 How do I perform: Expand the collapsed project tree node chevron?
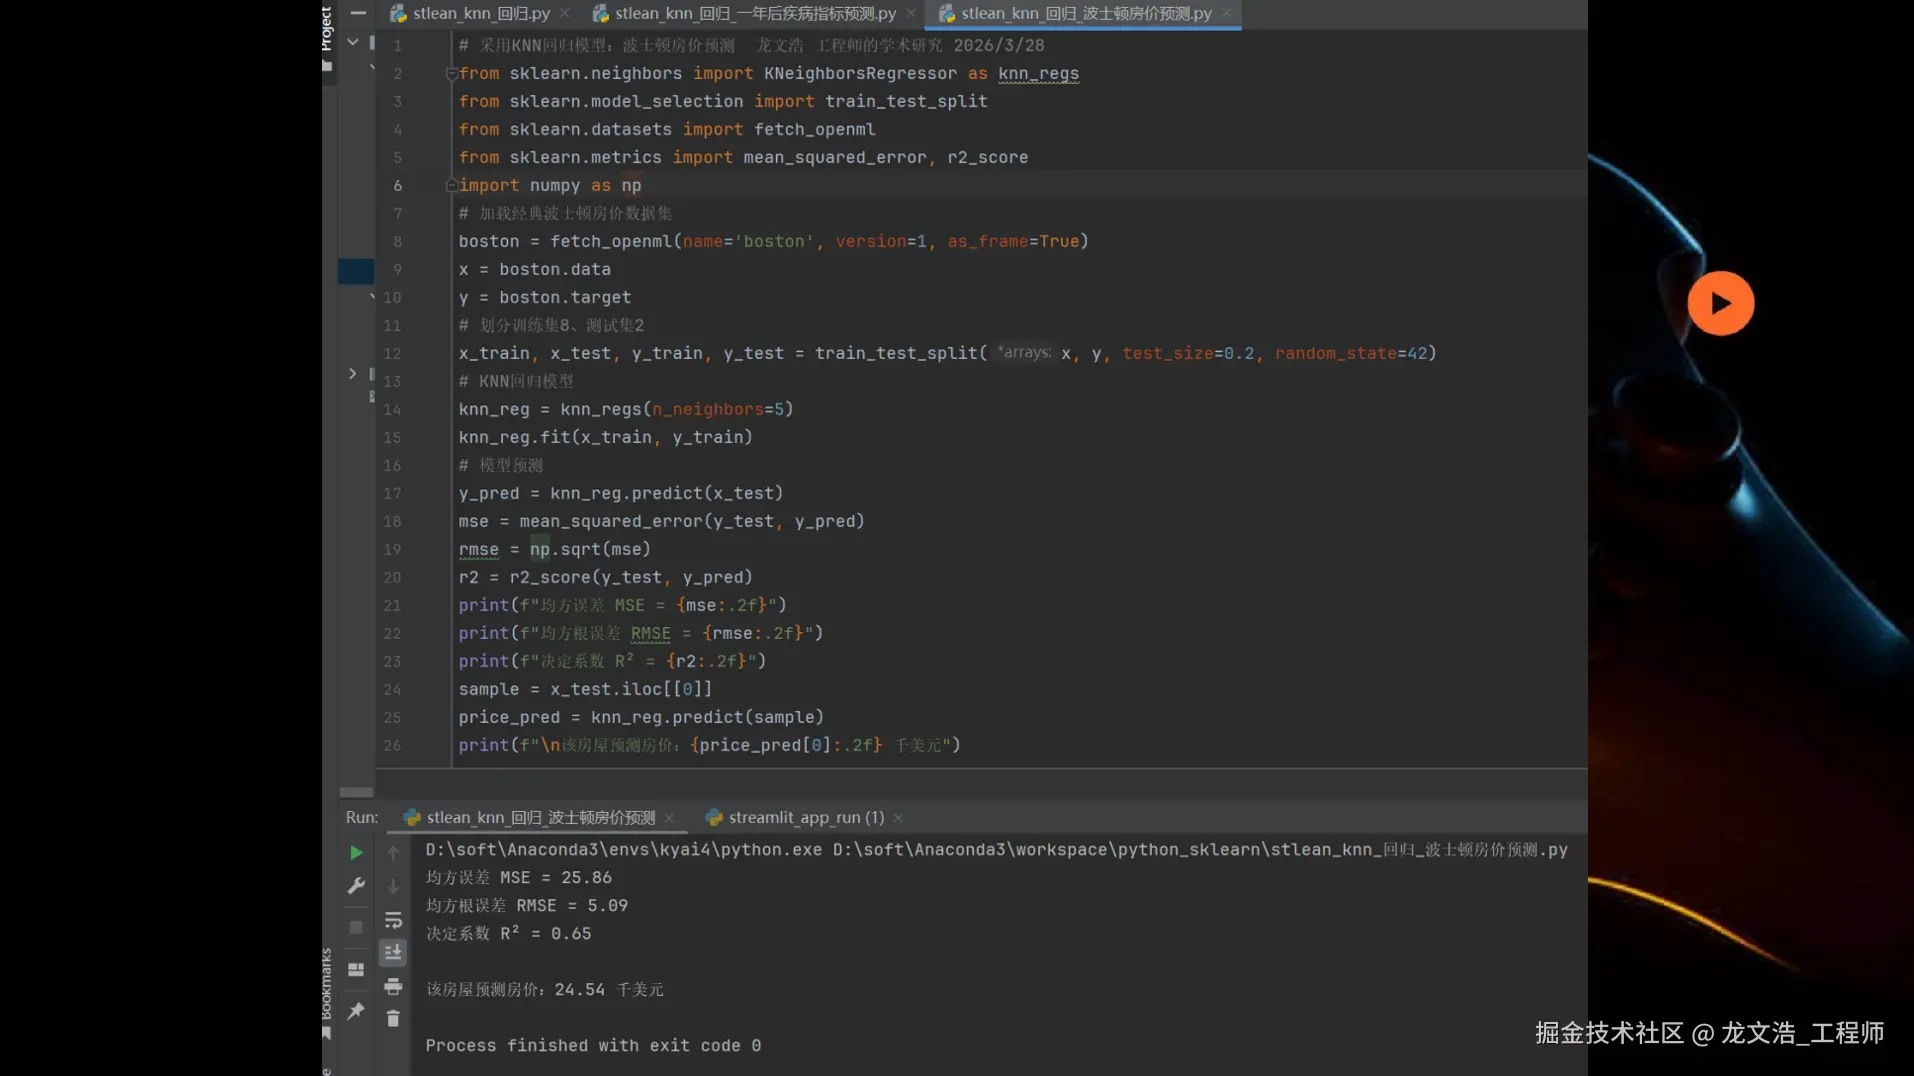tap(352, 374)
